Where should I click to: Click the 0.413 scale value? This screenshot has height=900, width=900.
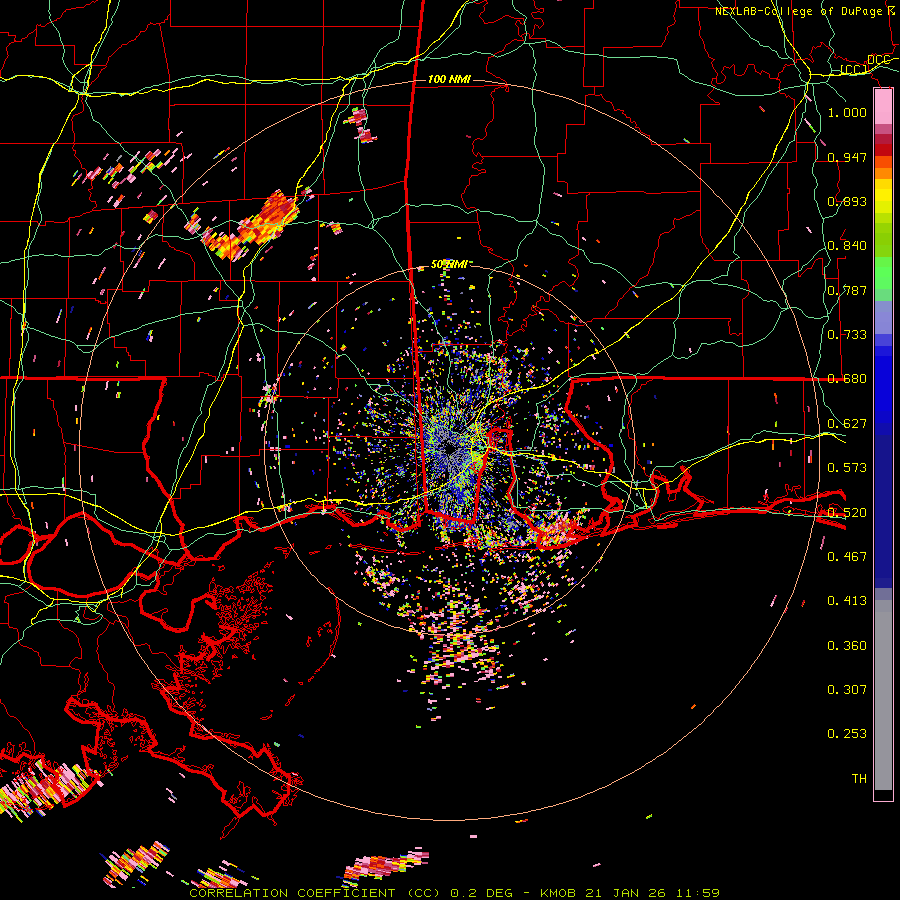point(847,601)
